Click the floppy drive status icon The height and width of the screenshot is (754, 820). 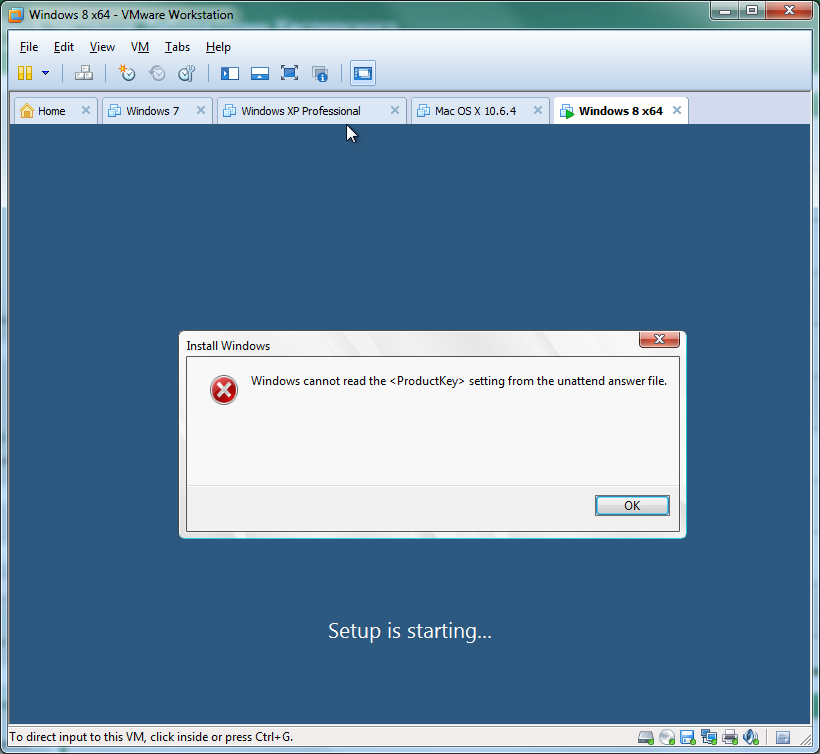(x=688, y=737)
